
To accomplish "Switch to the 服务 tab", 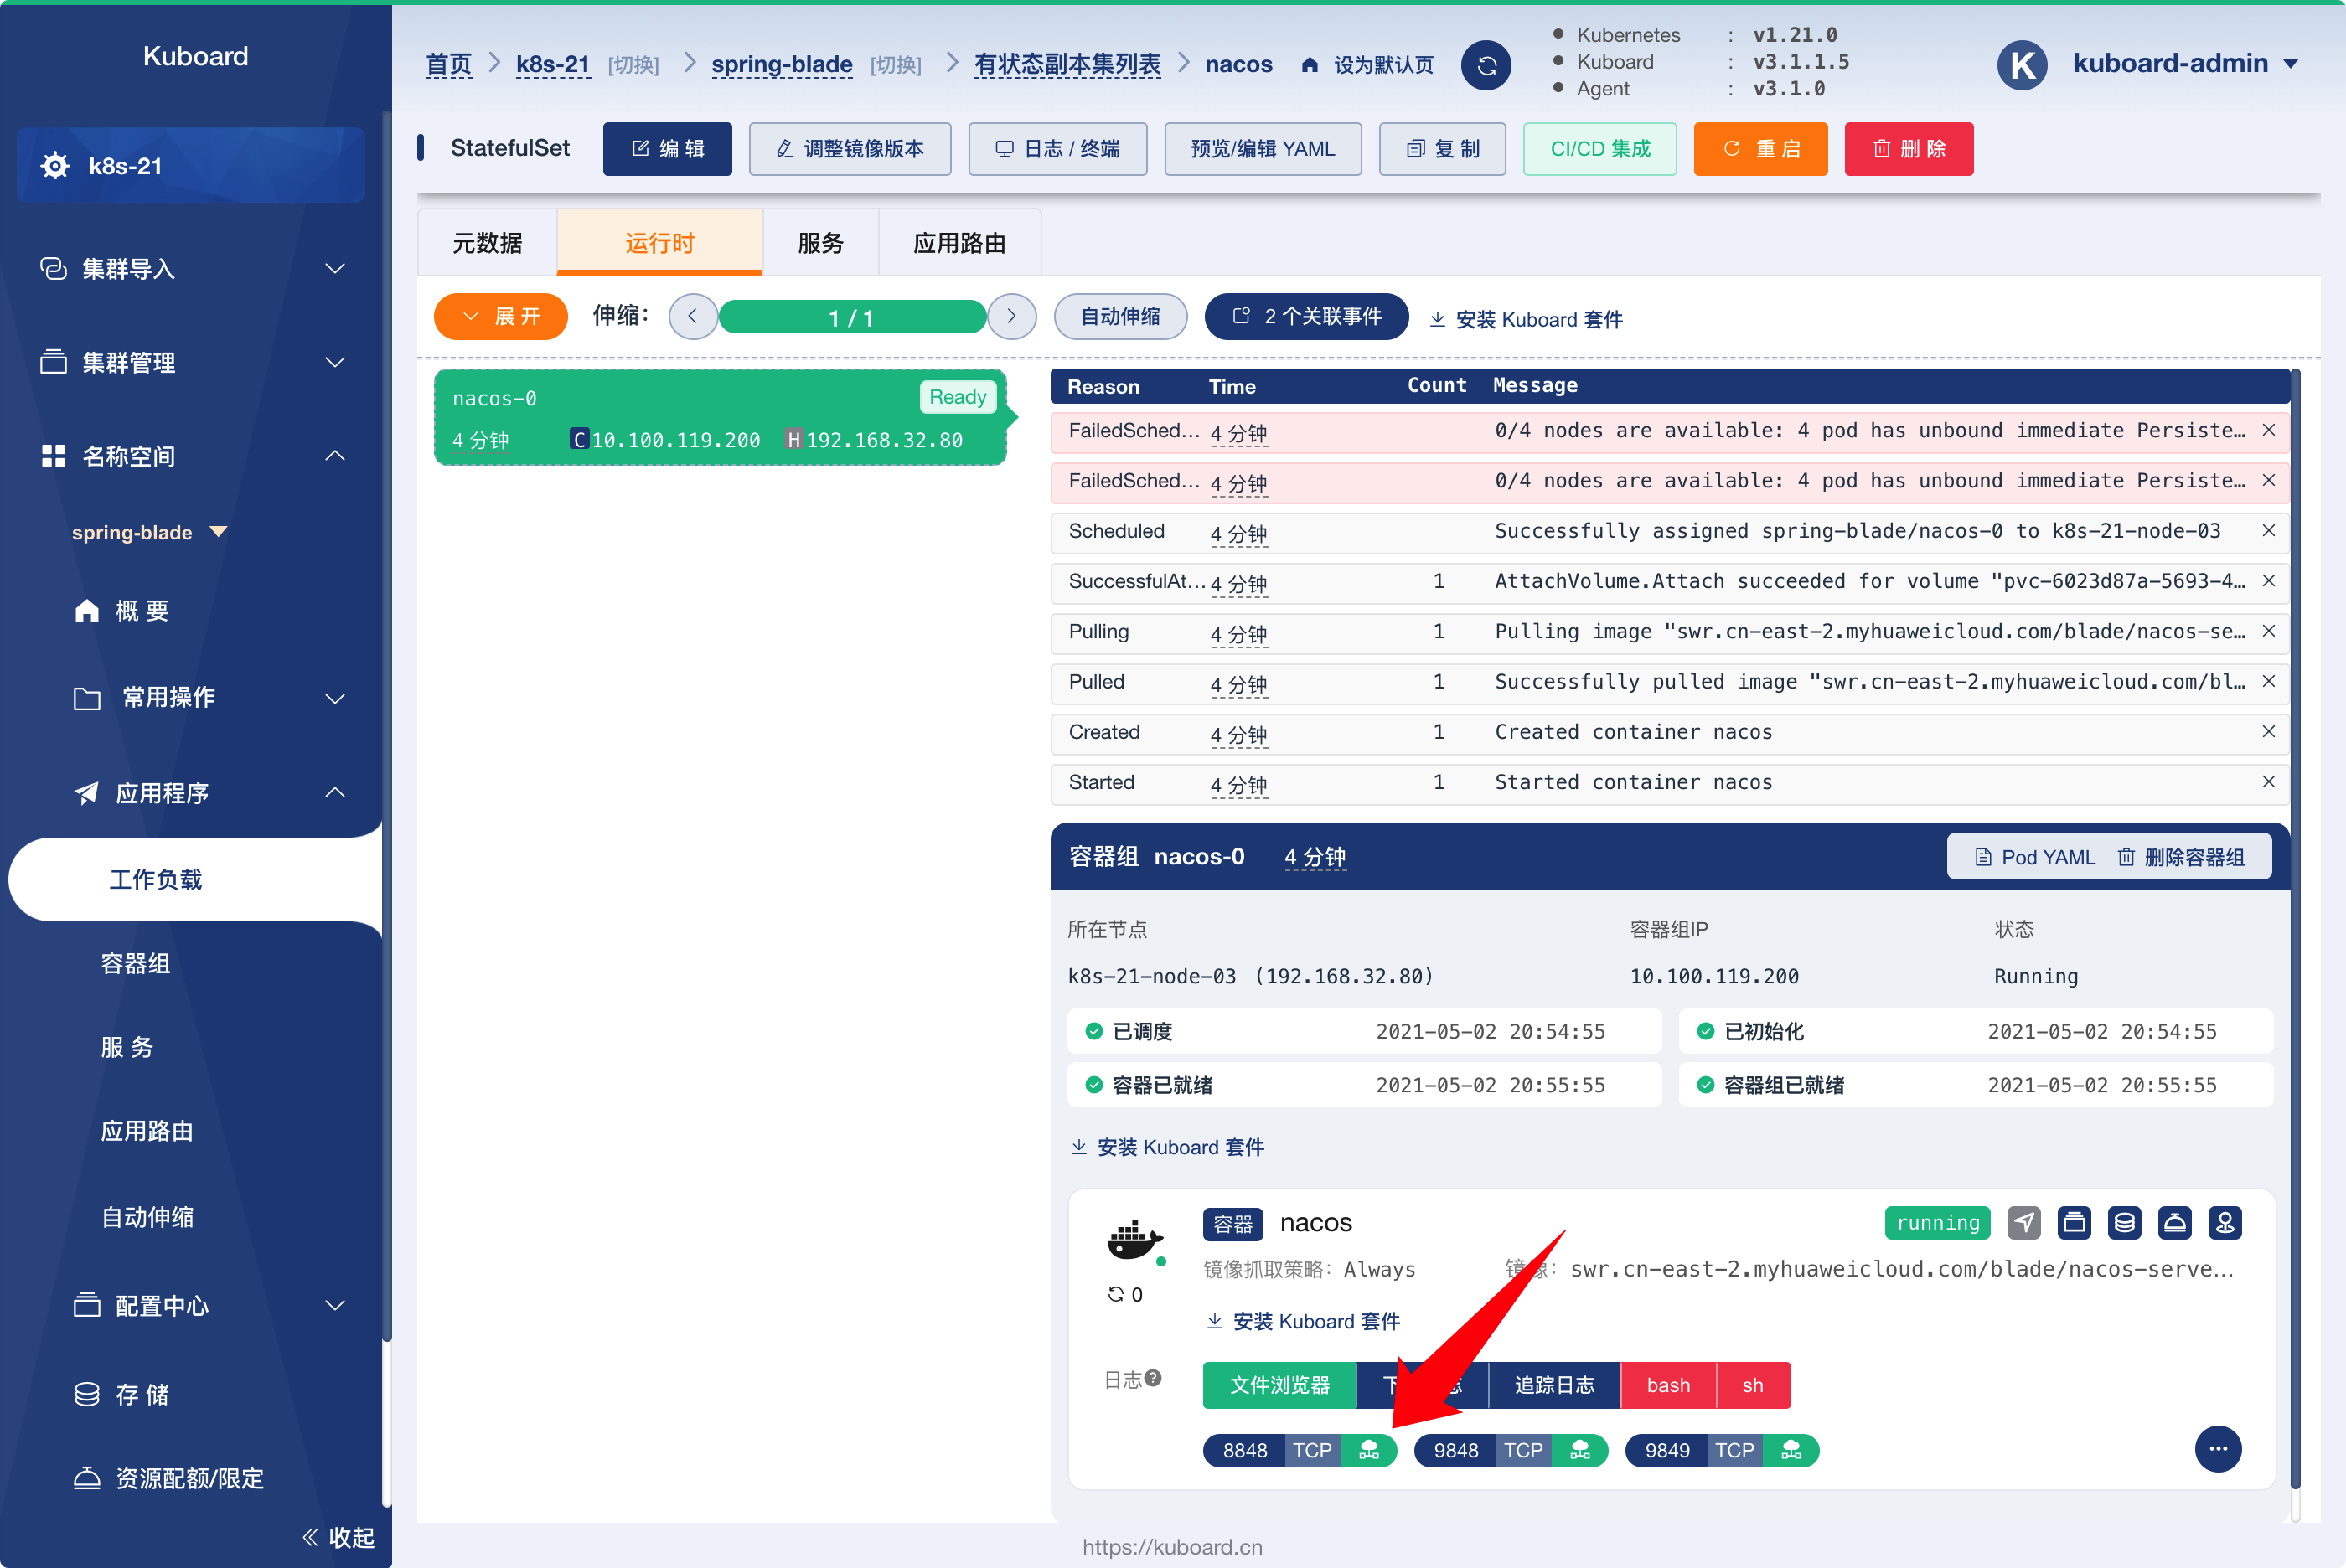I will pyautogui.click(x=821, y=243).
